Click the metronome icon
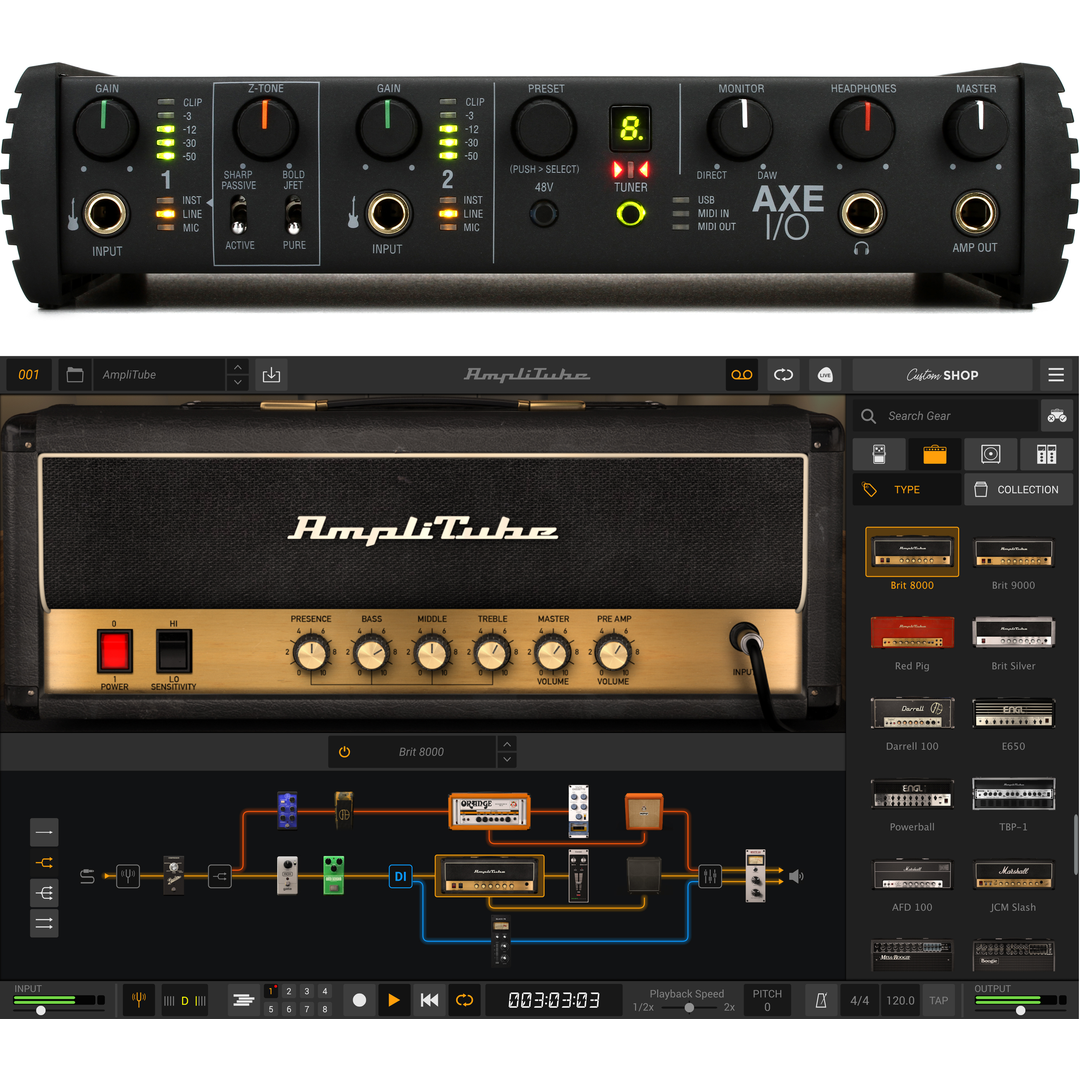Image resolution: width=1080 pixels, height=1080 pixels. point(820,1000)
